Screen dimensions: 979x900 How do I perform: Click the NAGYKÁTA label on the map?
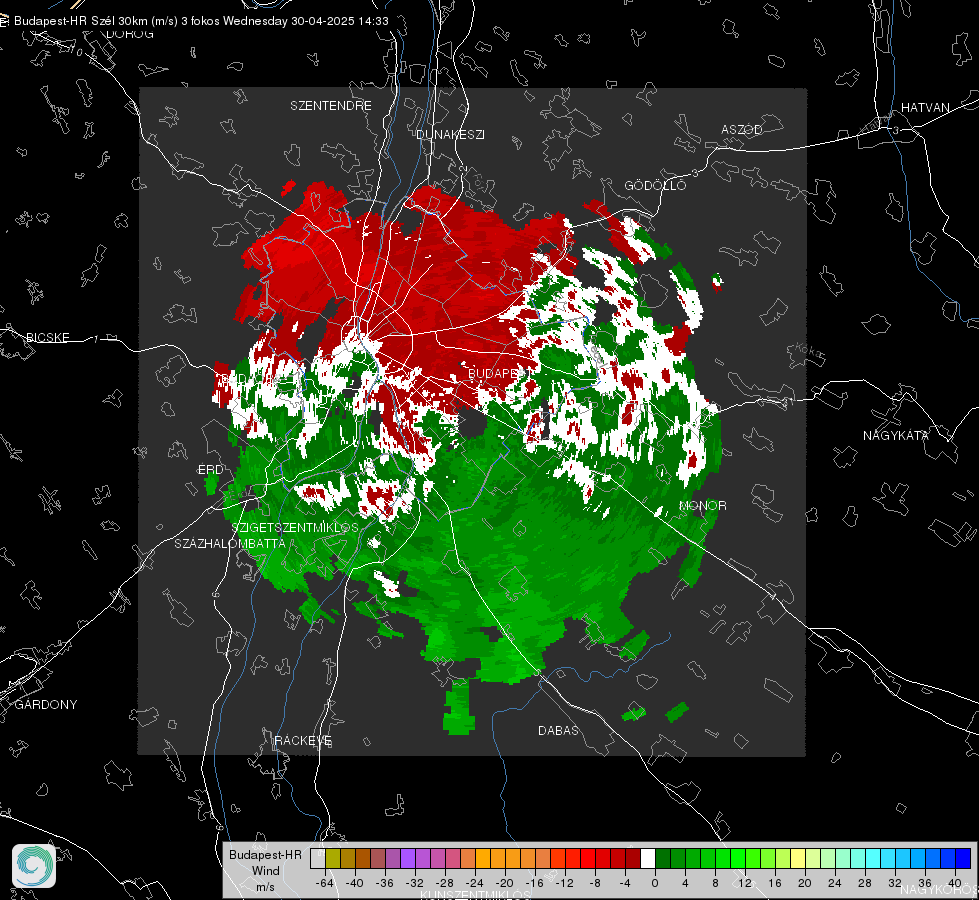896,436
